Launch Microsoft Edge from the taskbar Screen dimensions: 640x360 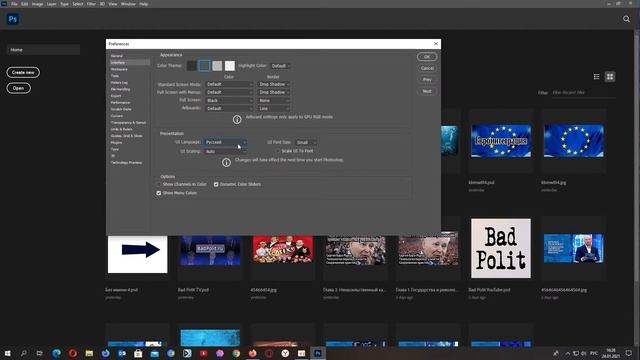[x=56, y=353]
